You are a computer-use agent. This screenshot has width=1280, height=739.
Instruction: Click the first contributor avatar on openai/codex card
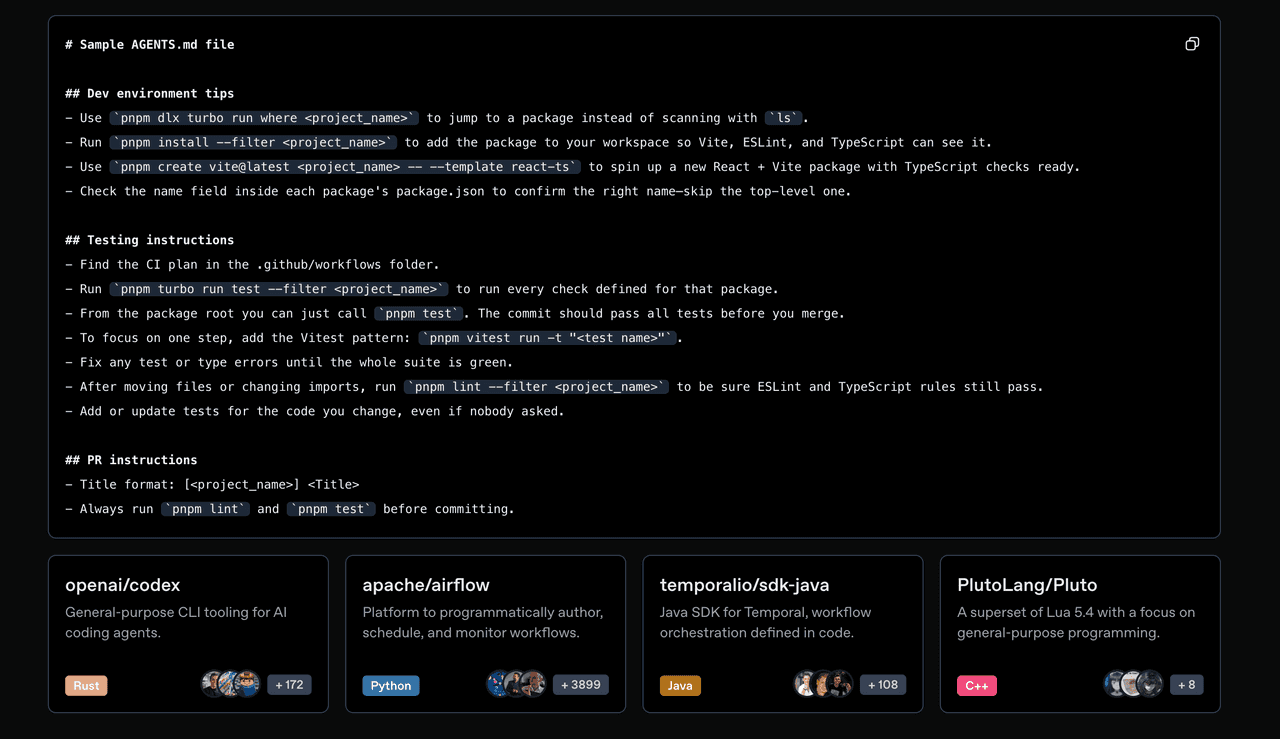(214, 684)
